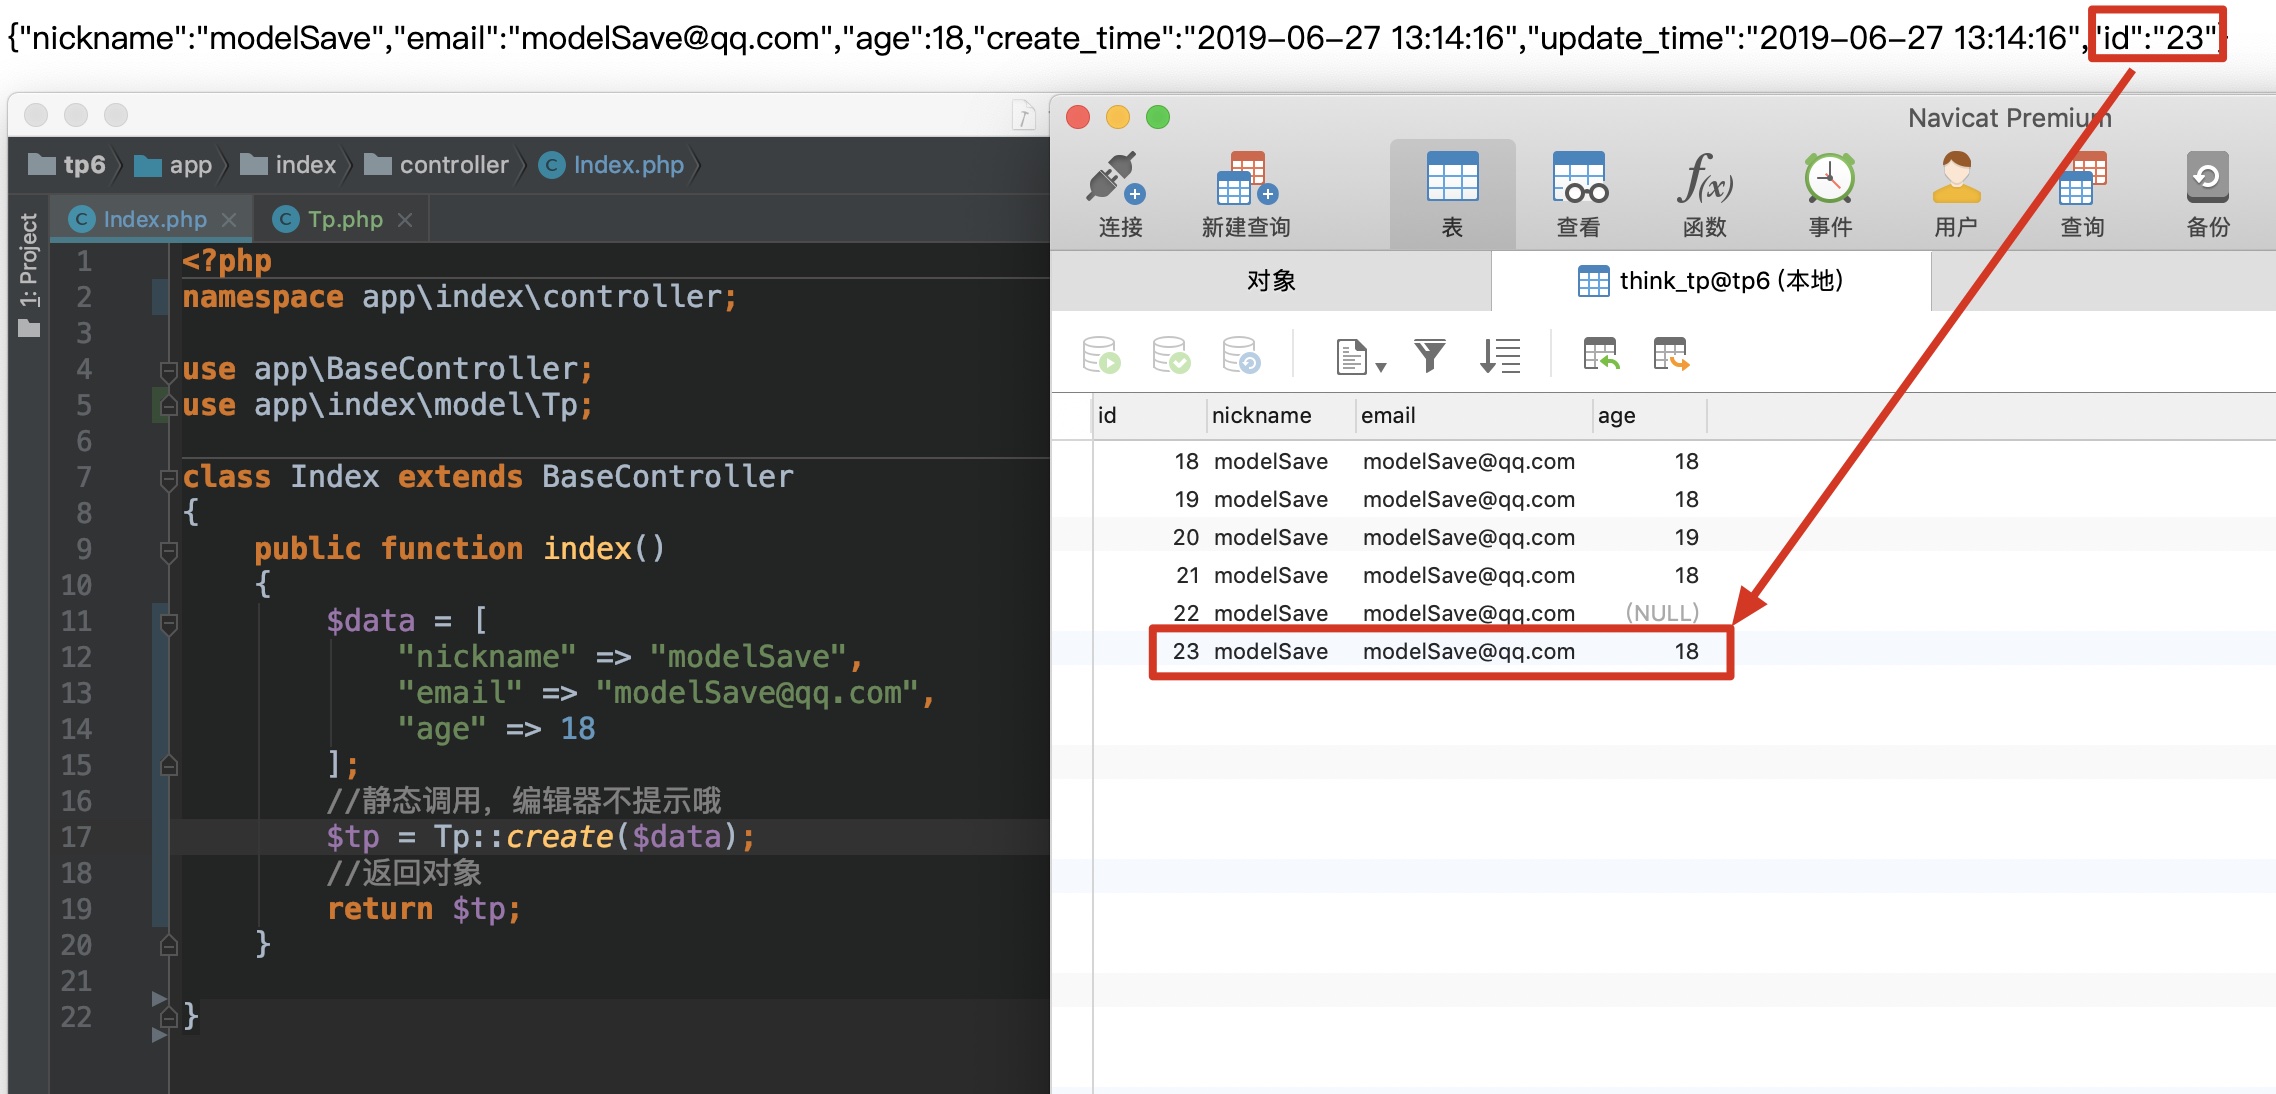Image resolution: width=2276 pixels, height=1094 pixels.
Task: Click the index breadcrumb folder
Action: 289,164
